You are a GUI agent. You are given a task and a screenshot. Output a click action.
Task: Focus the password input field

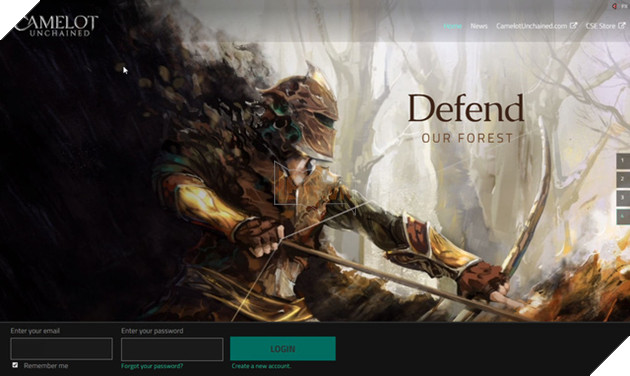click(x=172, y=349)
